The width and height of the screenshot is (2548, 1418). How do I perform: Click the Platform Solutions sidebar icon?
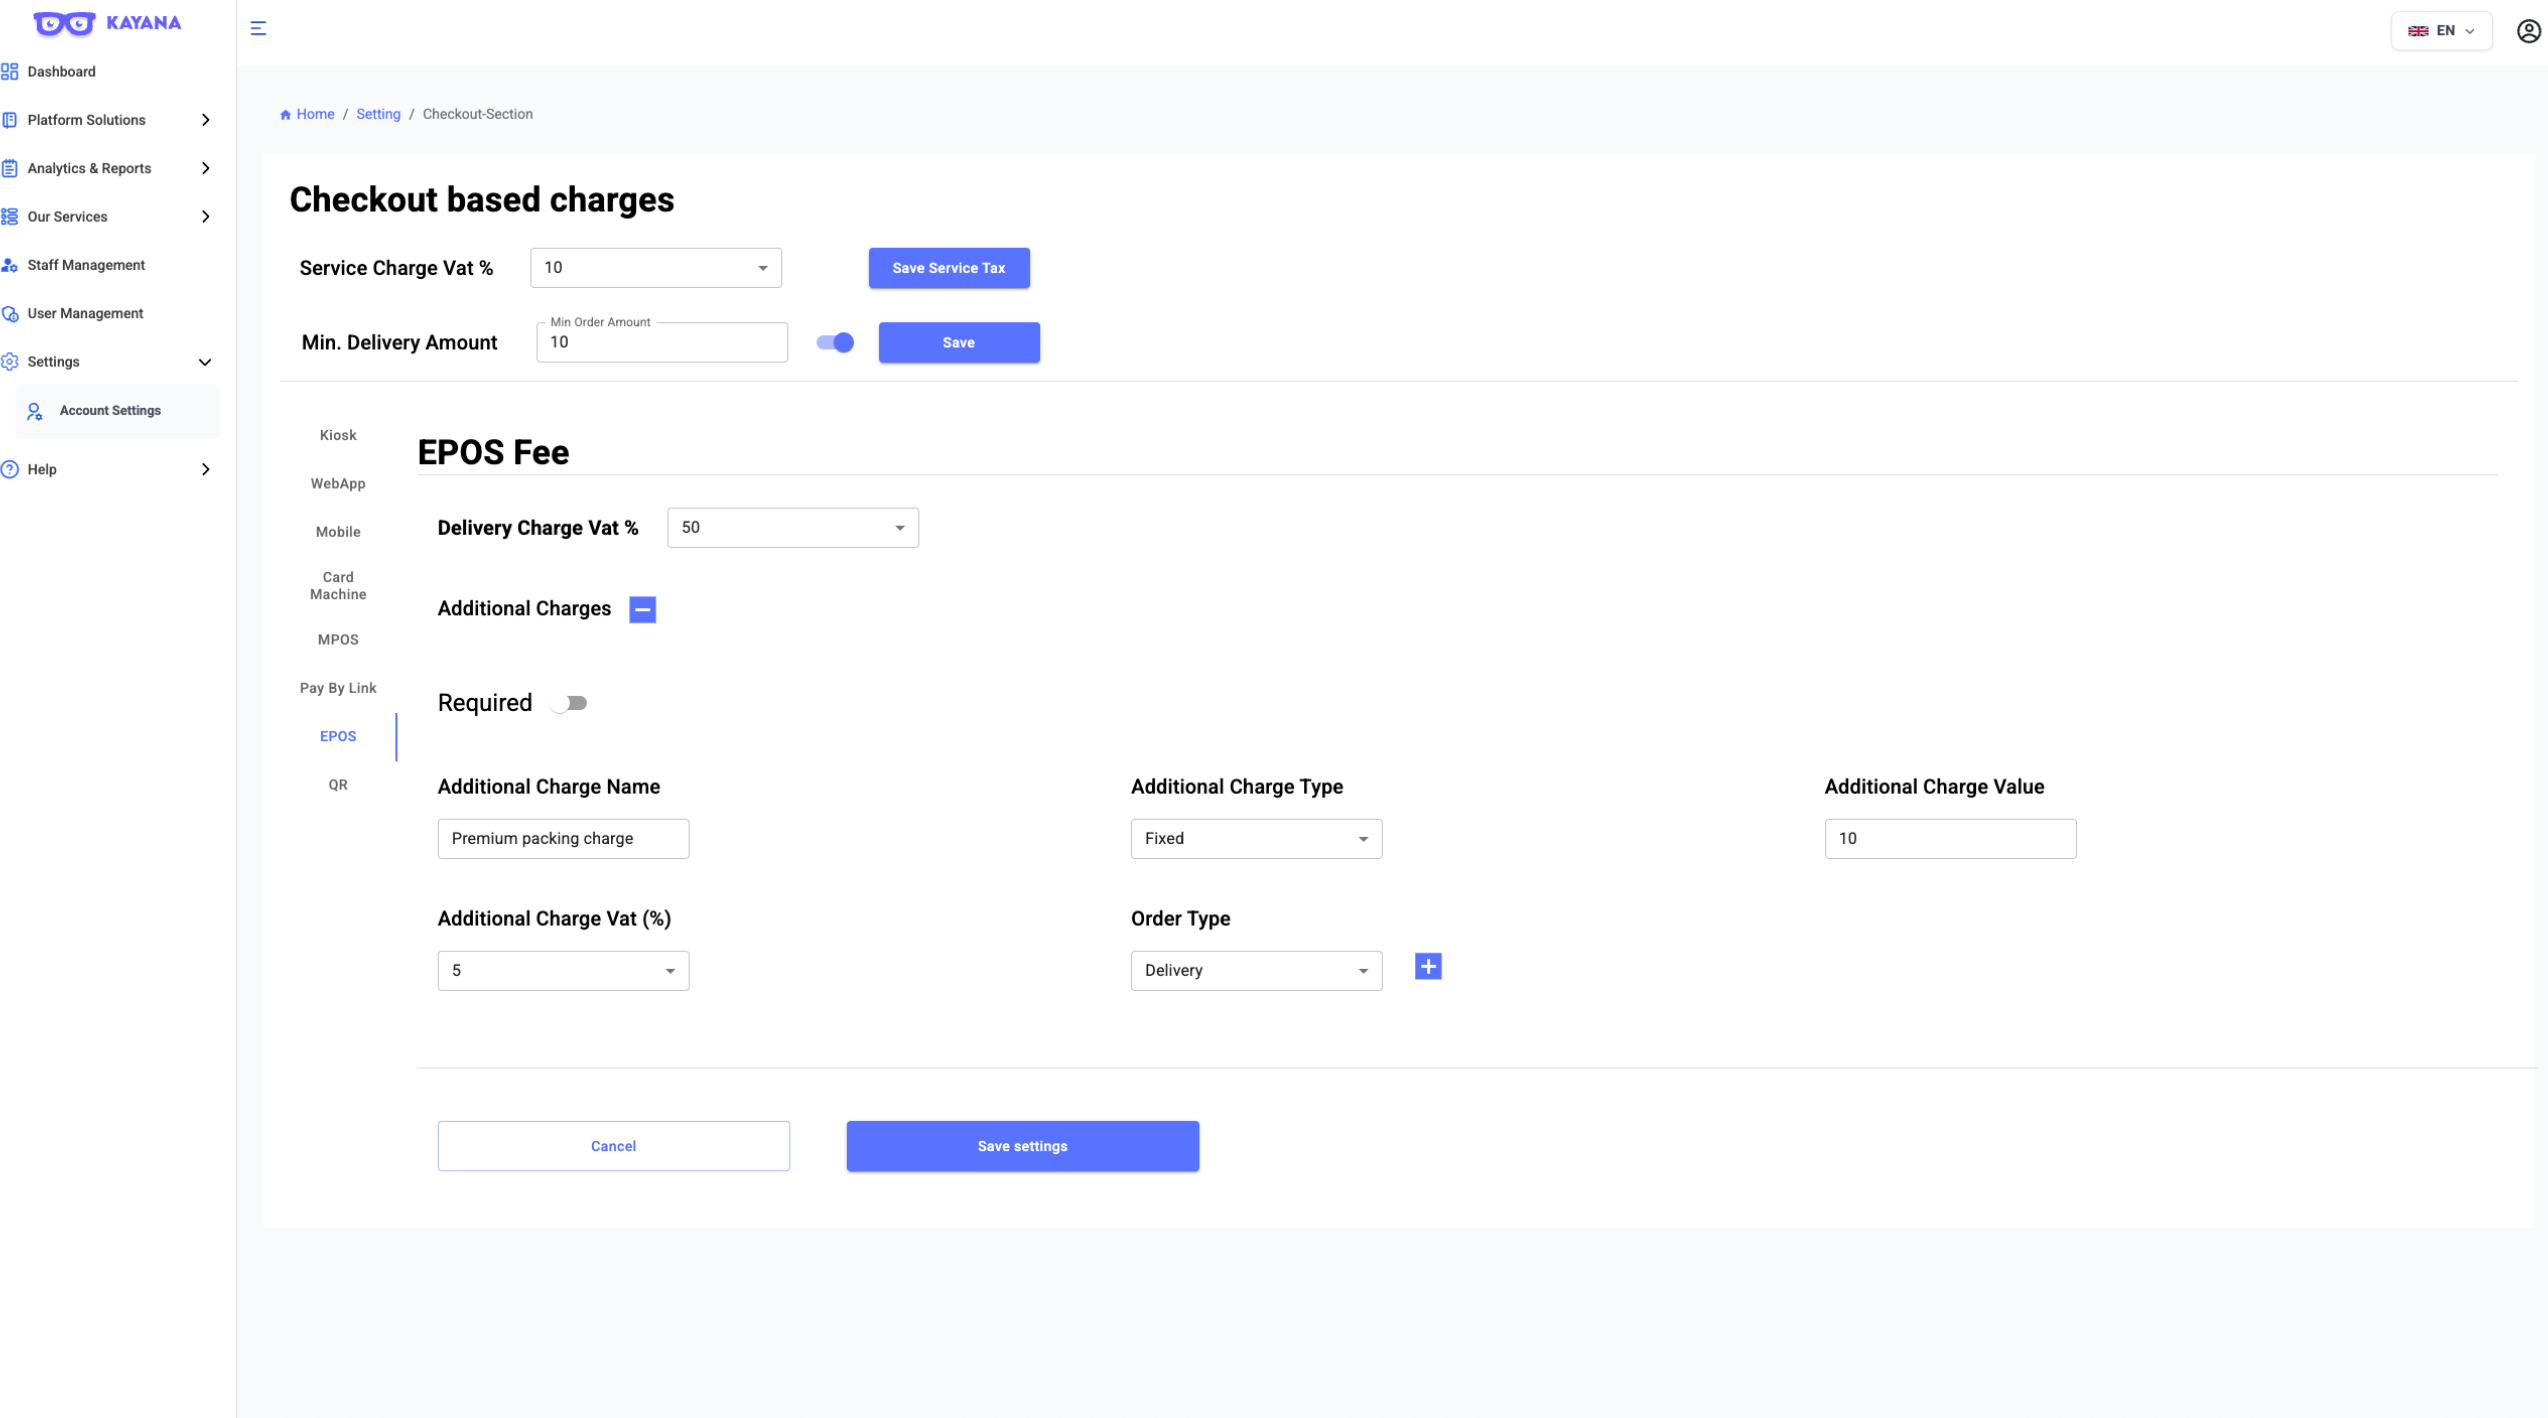(x=10, y=120)
